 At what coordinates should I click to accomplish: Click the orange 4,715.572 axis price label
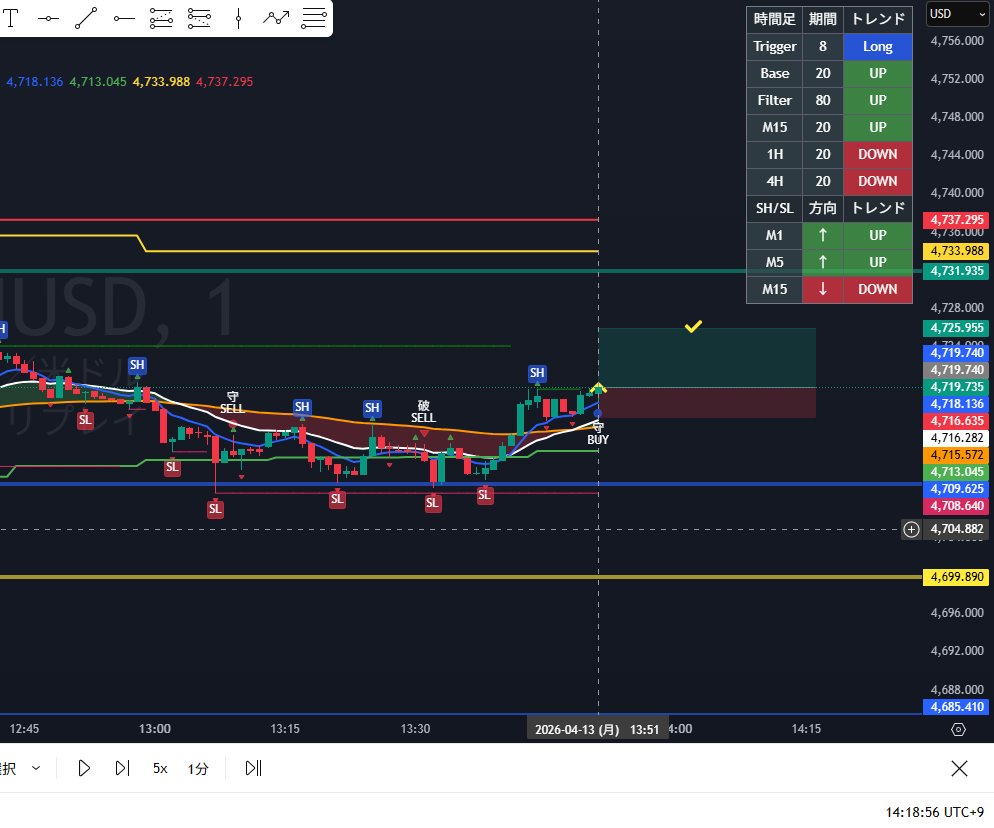[x=957, y=455]
